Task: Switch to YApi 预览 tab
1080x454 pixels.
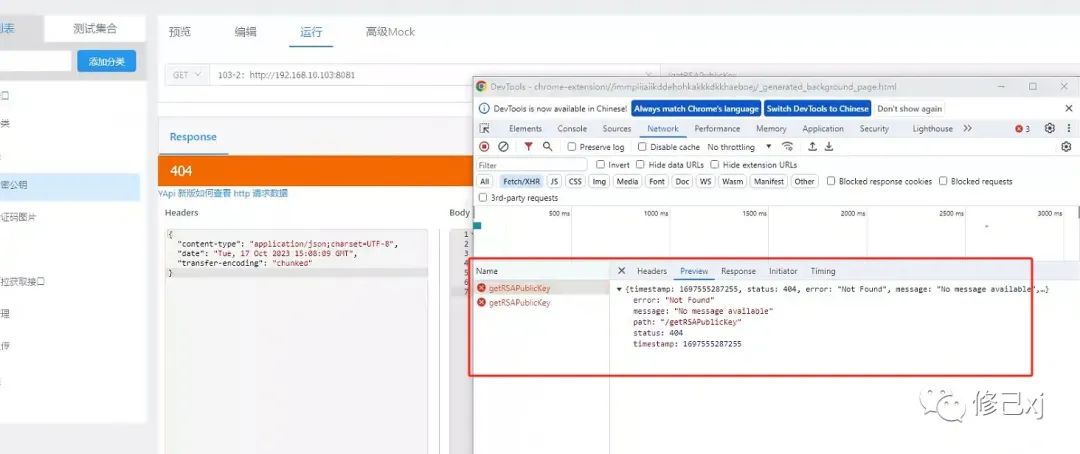Action: point(180,32)
